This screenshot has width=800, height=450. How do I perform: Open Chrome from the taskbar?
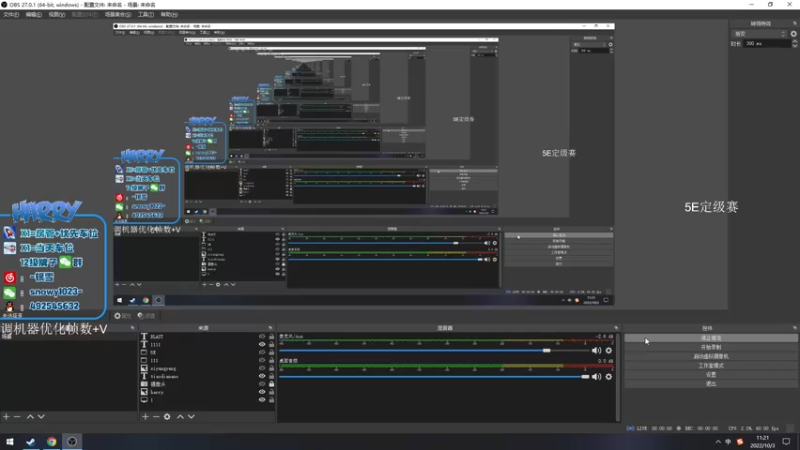[x=52, y=442]
